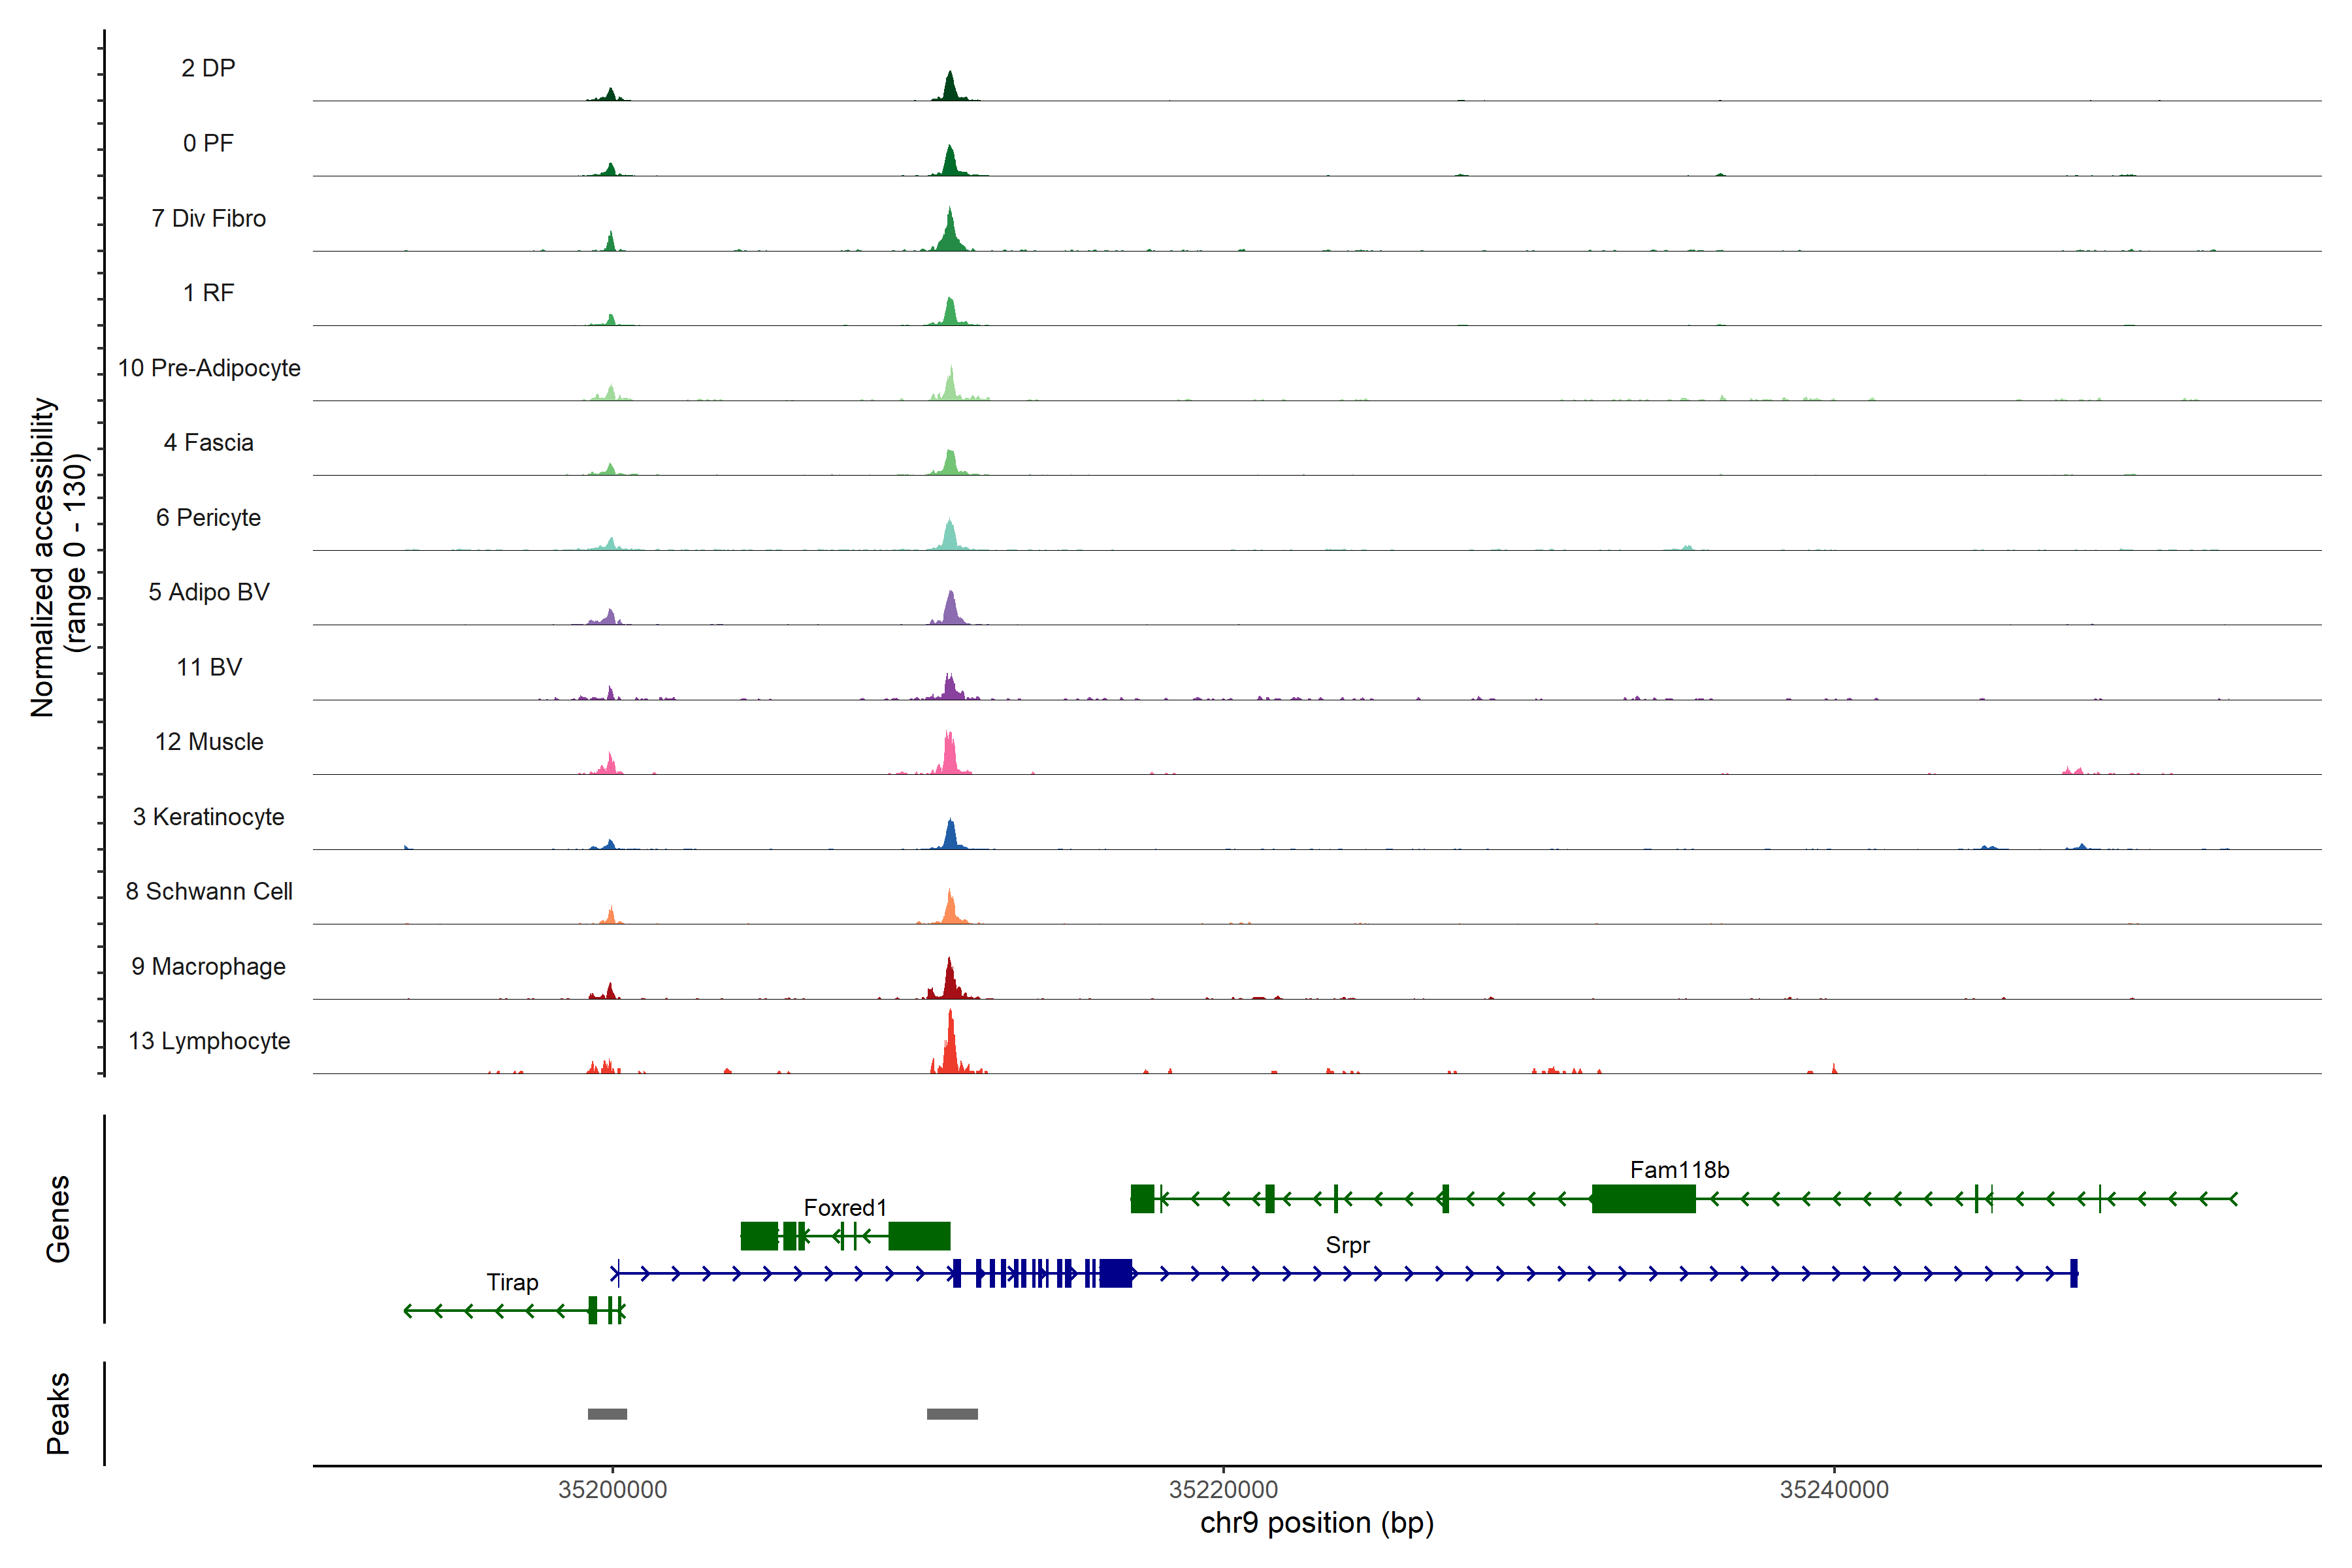The image size is (2352, 1568).
Task: Click the 8 Schwann Cell label
Action: (209, 891)
